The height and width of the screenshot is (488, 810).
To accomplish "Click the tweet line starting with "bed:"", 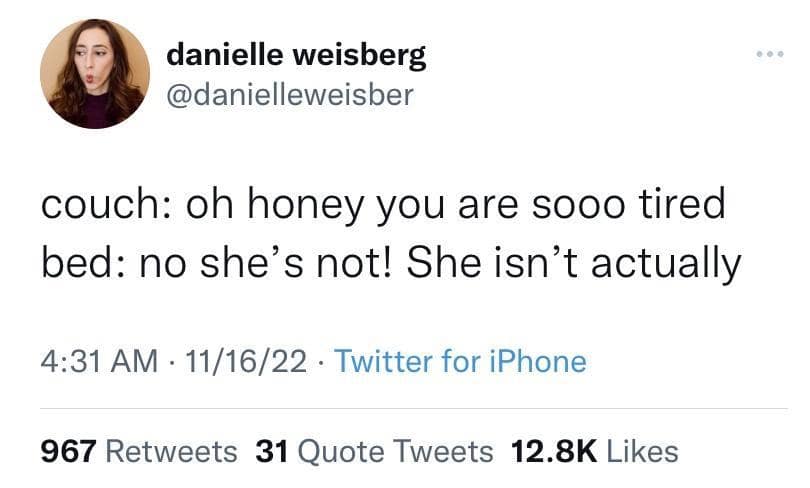I will coord(391,264).
